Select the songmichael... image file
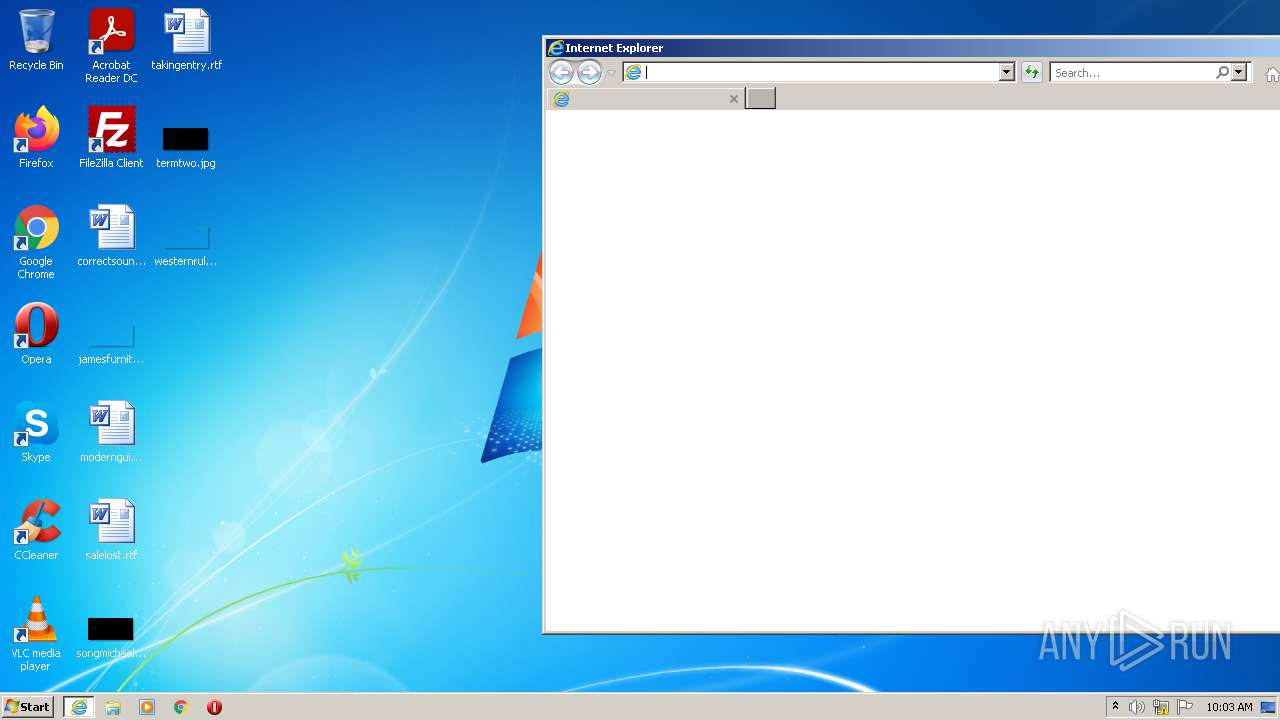The image size is (1280, 720). (x=111, y=638)
